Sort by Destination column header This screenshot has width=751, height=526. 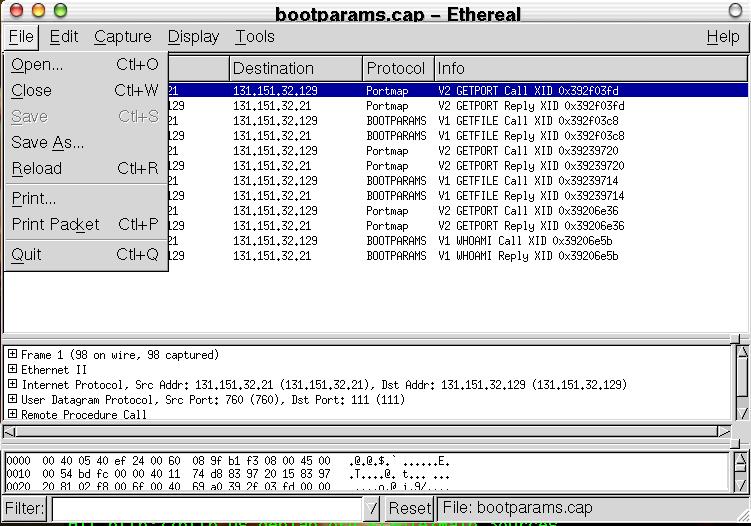pyautogui.click(x=296, y=69)
